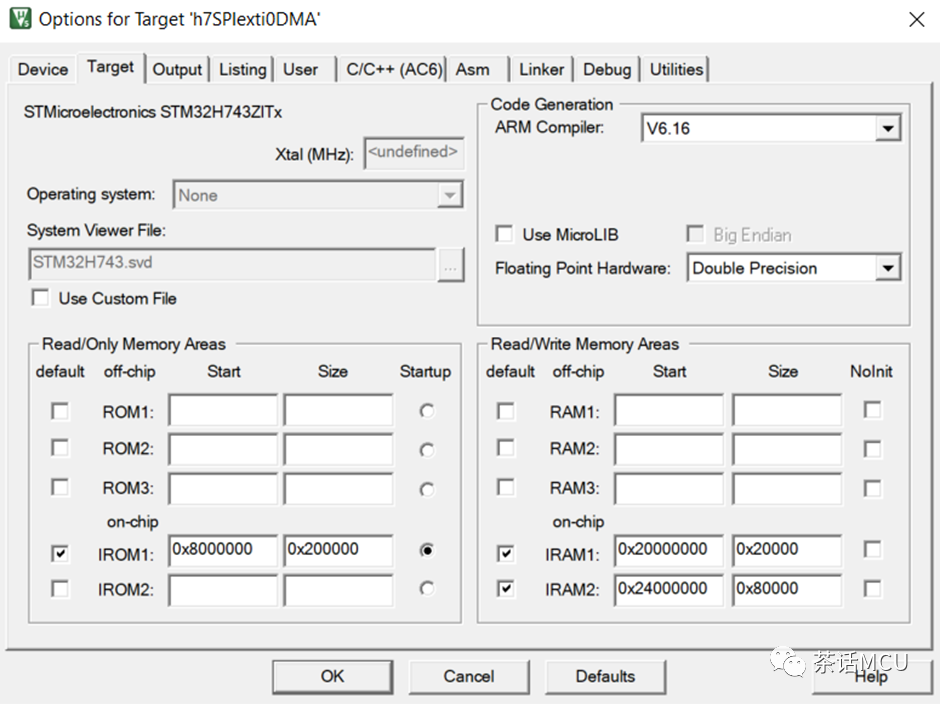Viewport: 940px width, 704px height.
Task: Open the Floating Point Hardware dropdown
Action: tap(888, 268)
